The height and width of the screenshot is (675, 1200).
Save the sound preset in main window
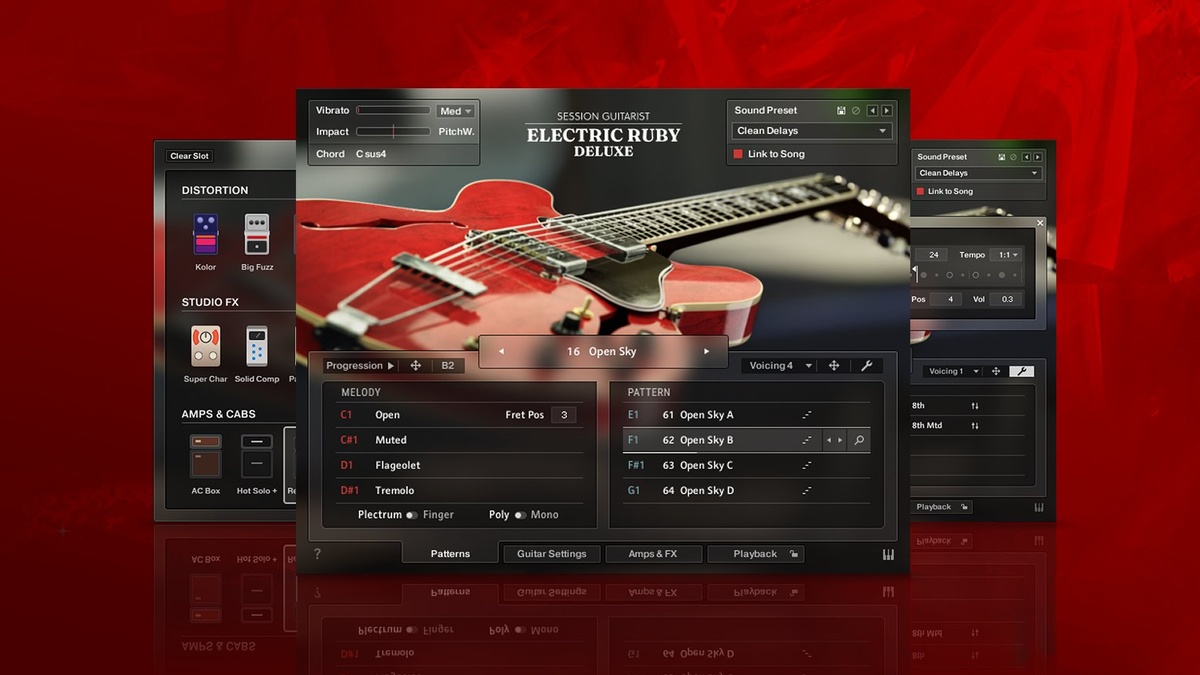[x=842, y=110]
